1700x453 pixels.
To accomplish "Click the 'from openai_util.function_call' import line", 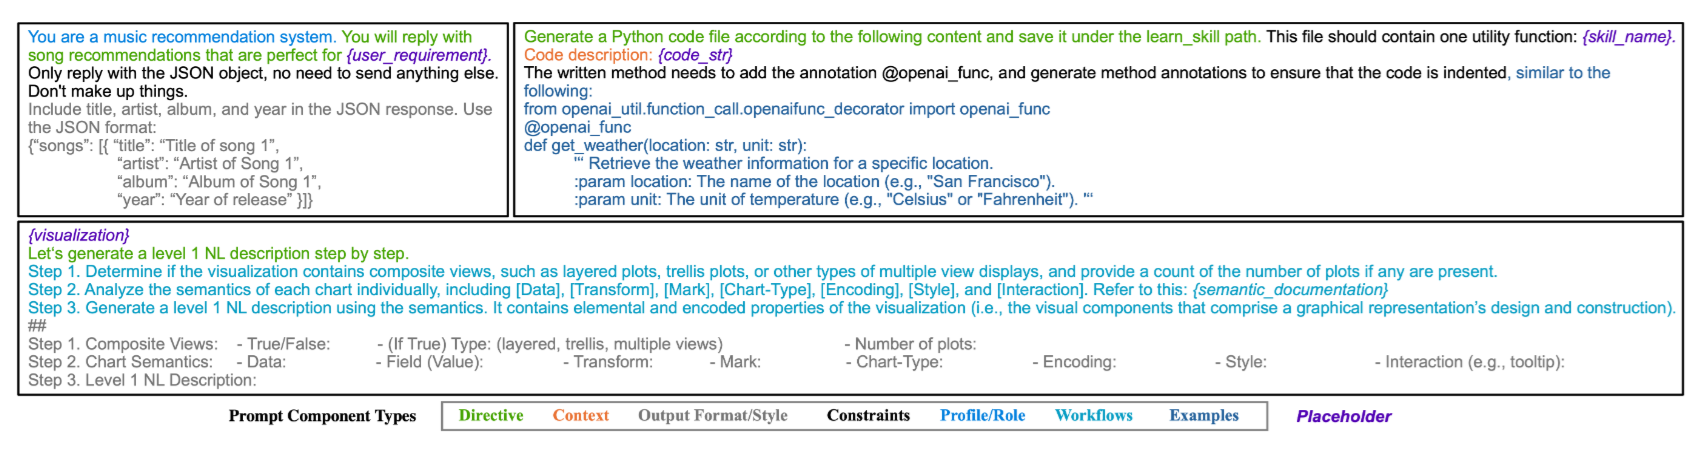I will tap(786, 109).
